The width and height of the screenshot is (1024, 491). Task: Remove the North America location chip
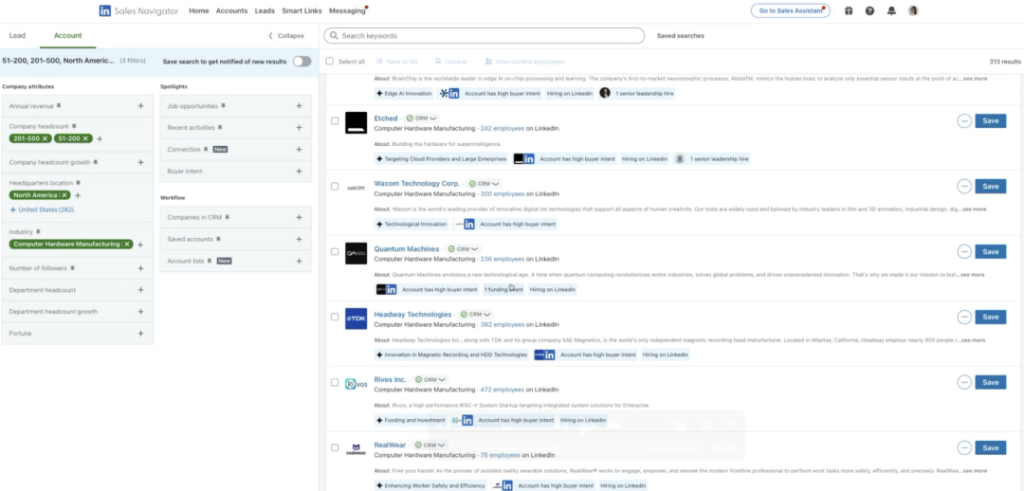click(65, 195)
